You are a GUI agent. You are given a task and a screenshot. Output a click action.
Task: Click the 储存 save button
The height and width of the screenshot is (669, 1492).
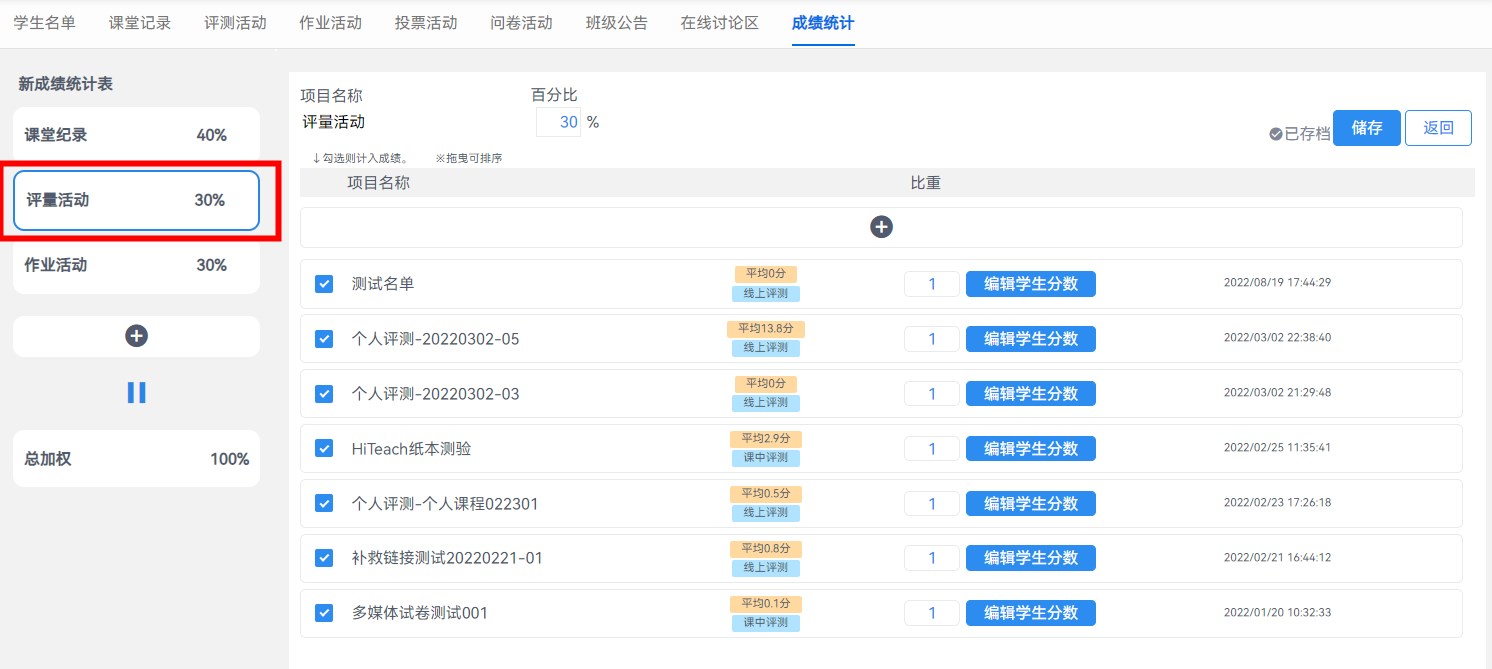tap(1366, 128)
